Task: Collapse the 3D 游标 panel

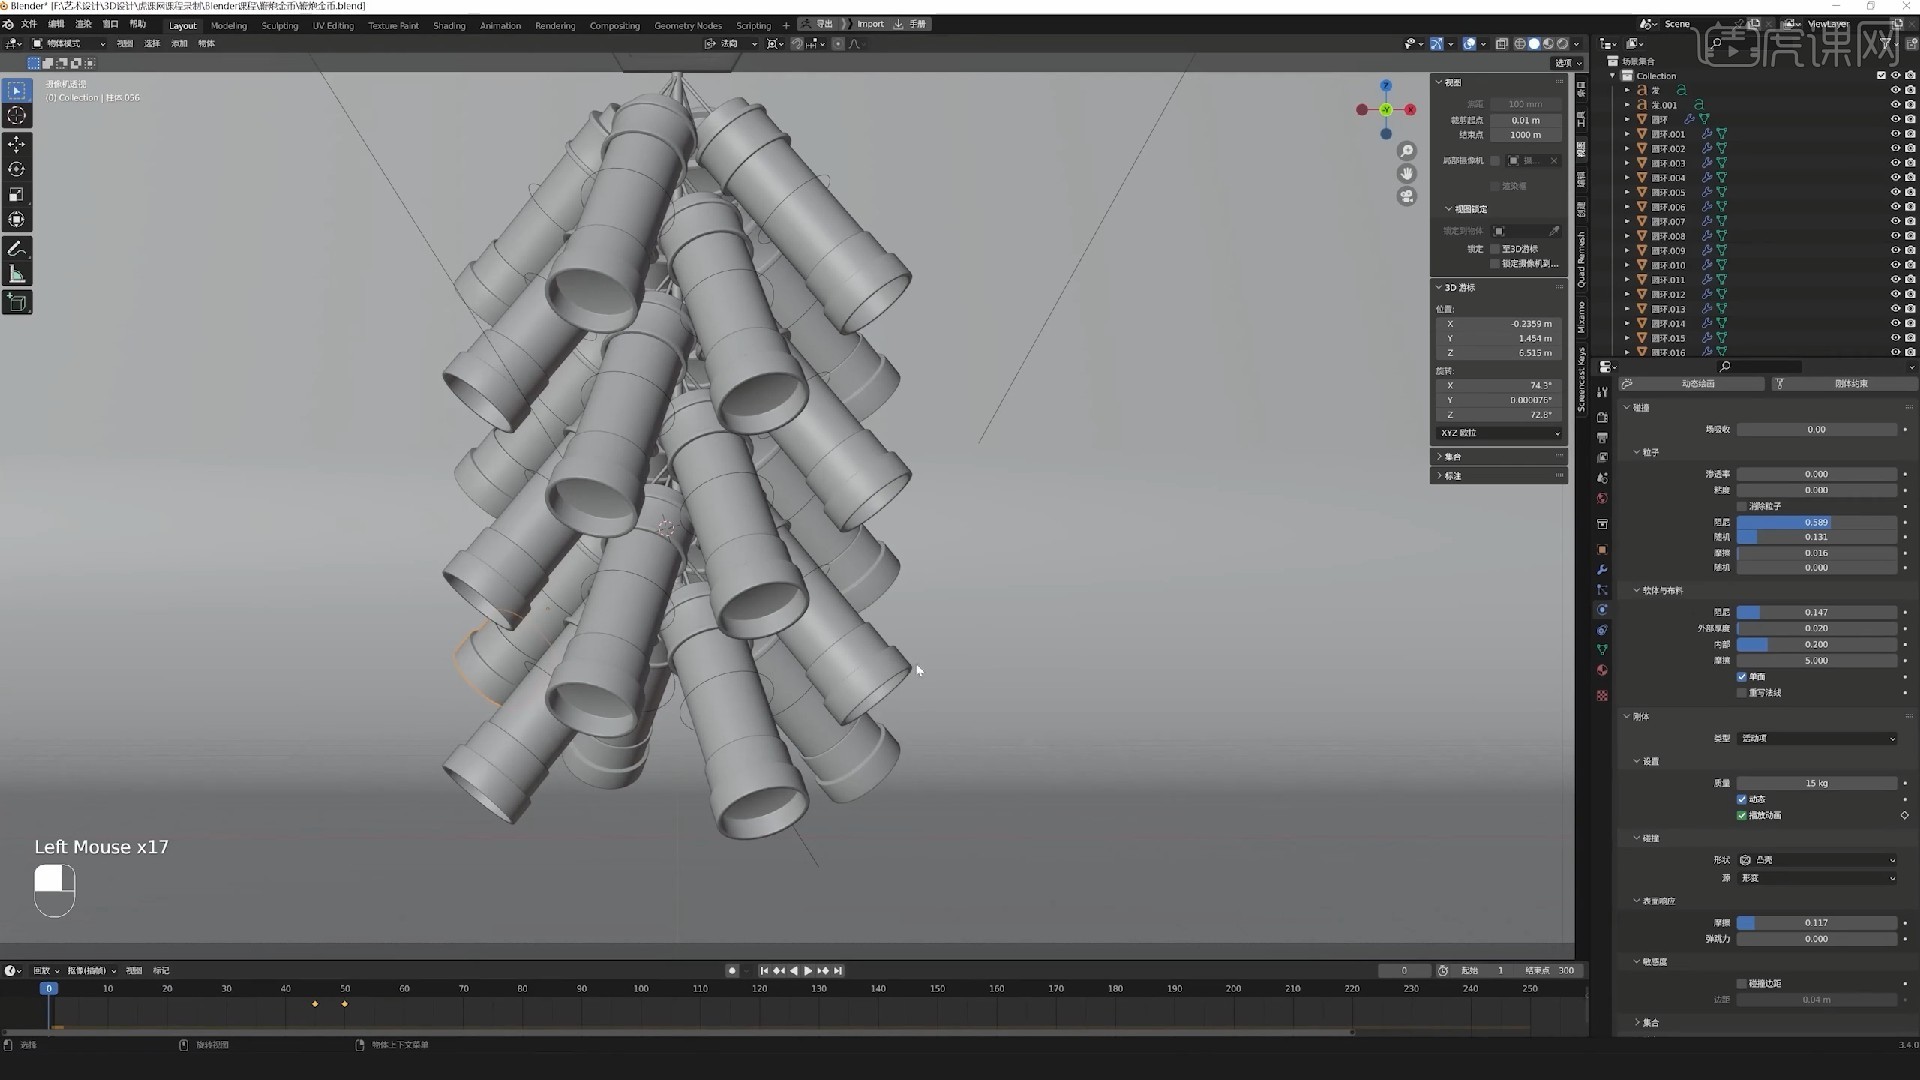Action: click(x=1439, y=287)
